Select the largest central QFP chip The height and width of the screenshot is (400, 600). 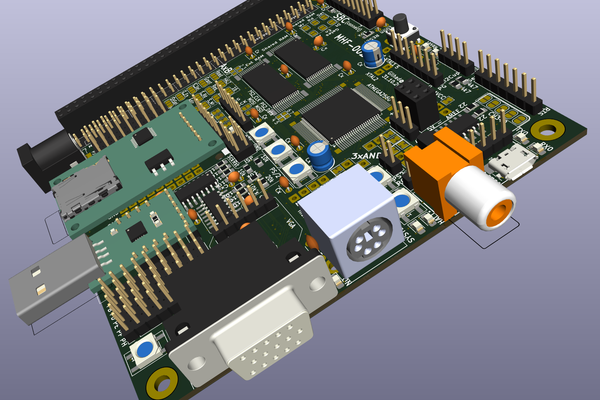click(x=345, y=110)
